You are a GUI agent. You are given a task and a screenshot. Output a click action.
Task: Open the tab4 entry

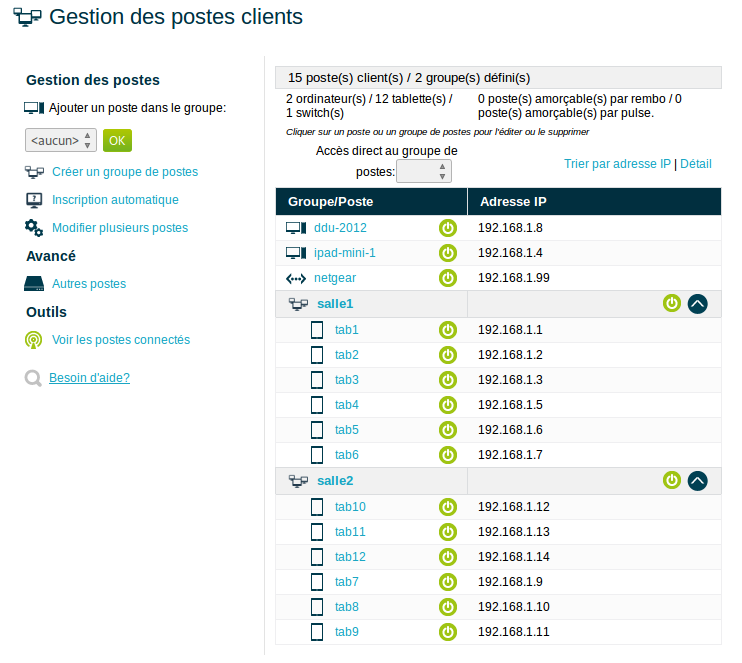[346, 405]
